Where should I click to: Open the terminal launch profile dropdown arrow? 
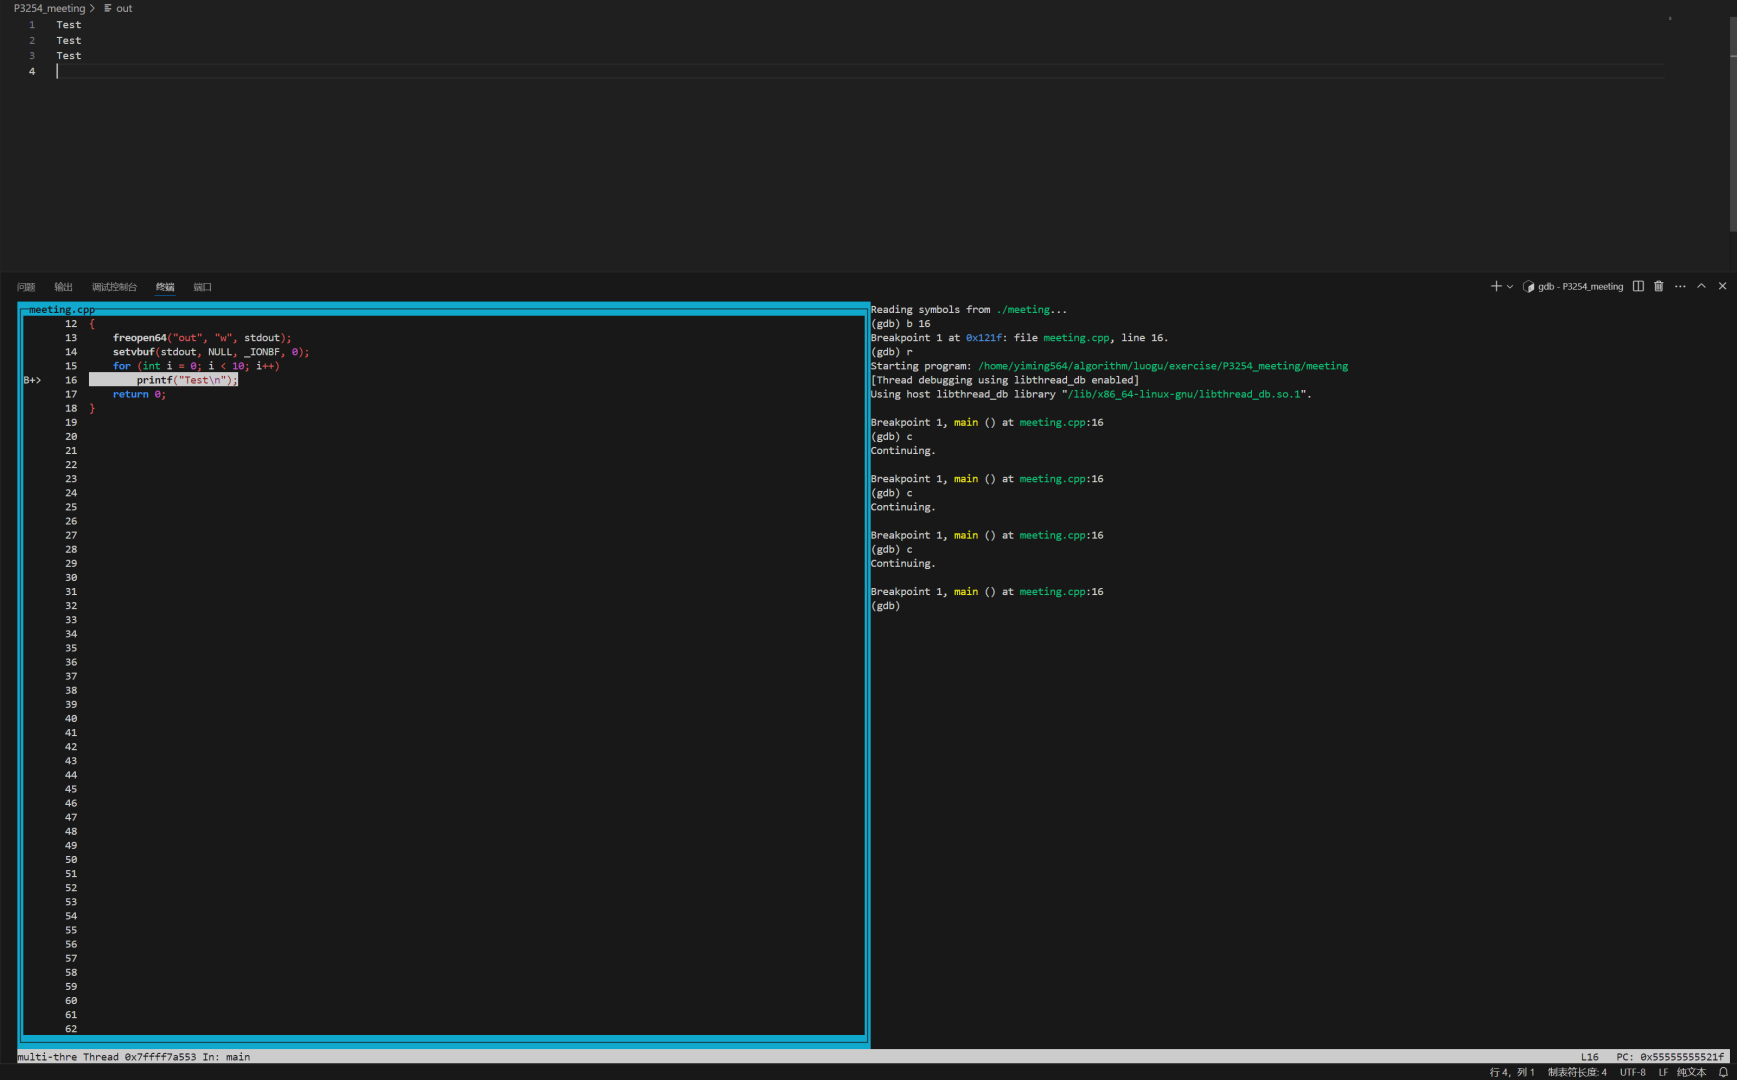(1510, 287)
